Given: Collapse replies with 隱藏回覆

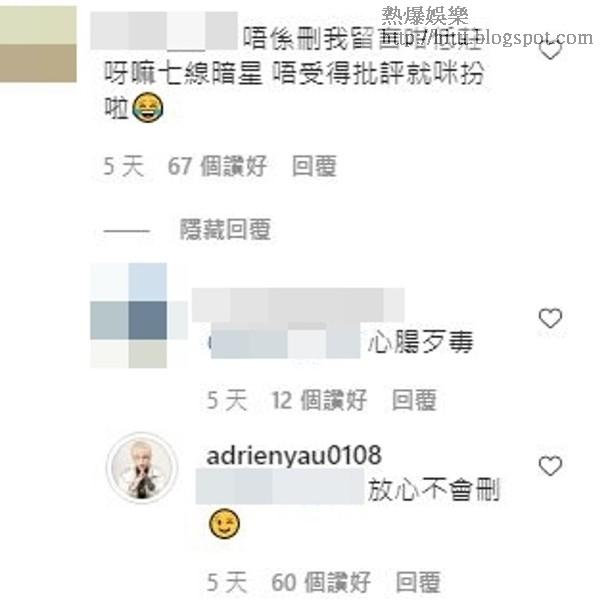Looking at the screenshot, I should [225, 229].
